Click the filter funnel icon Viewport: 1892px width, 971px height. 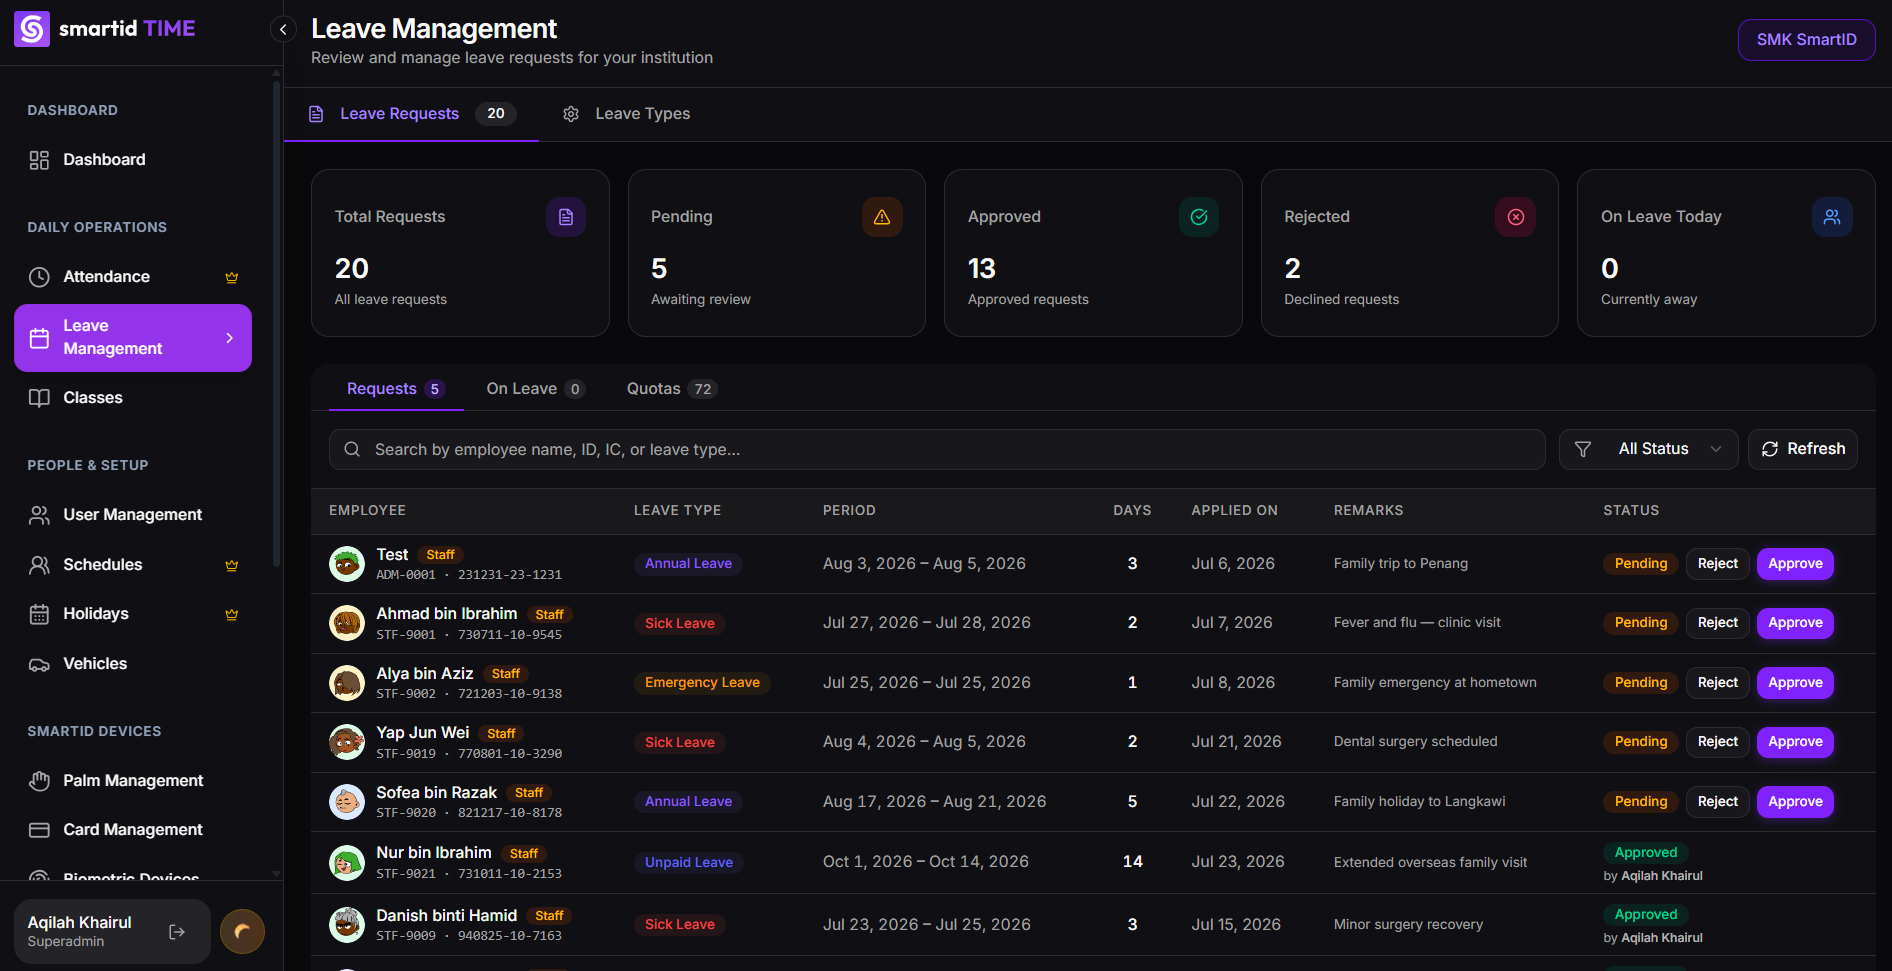pyautogui.click(x=1583, y=450)
